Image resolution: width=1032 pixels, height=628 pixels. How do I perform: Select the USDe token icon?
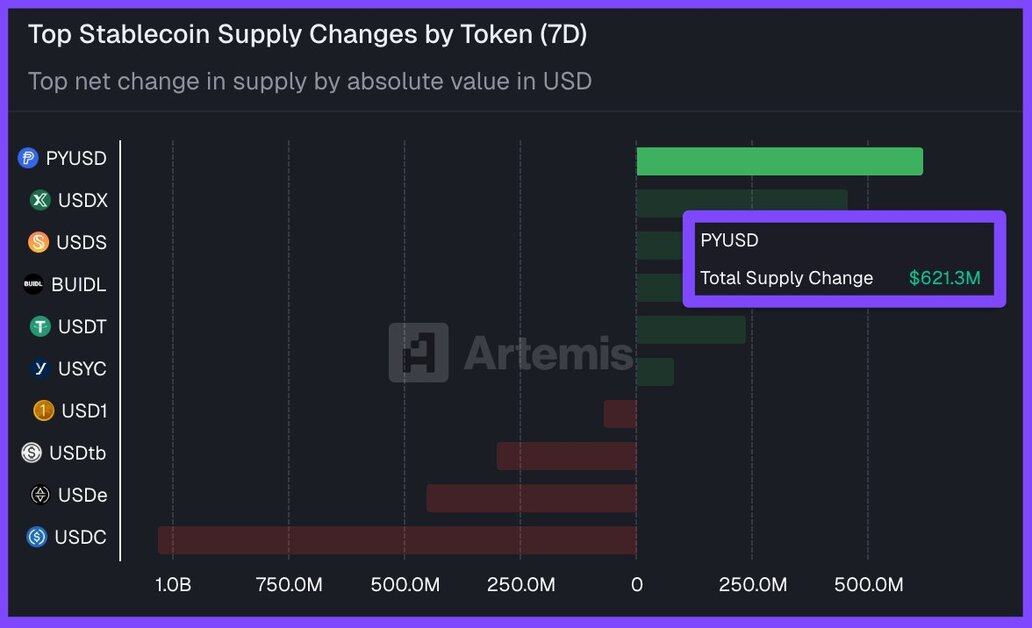click(40, 495)
